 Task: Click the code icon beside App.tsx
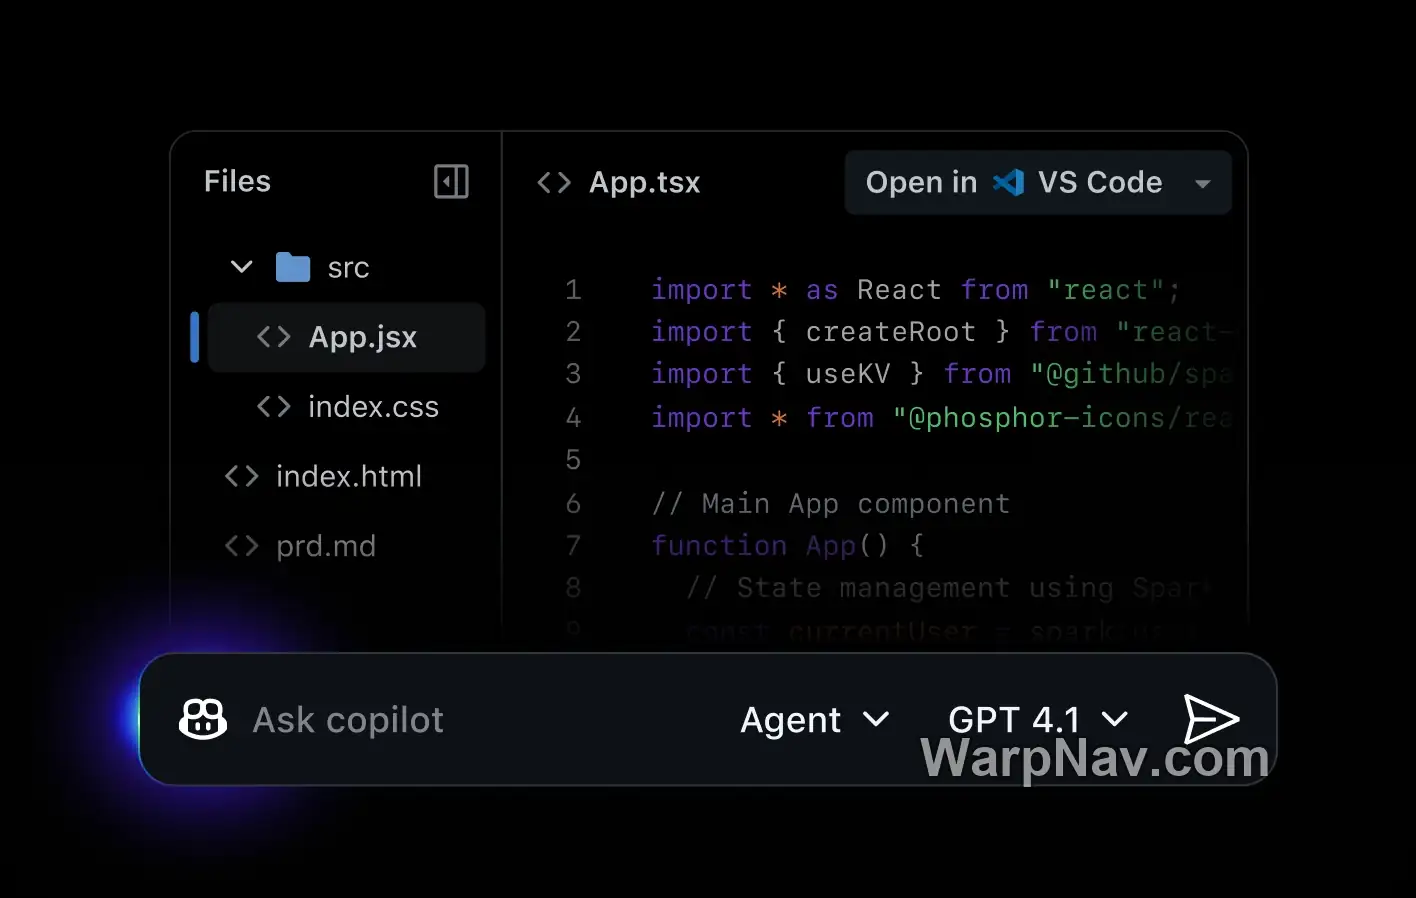(x=554, y=182)
